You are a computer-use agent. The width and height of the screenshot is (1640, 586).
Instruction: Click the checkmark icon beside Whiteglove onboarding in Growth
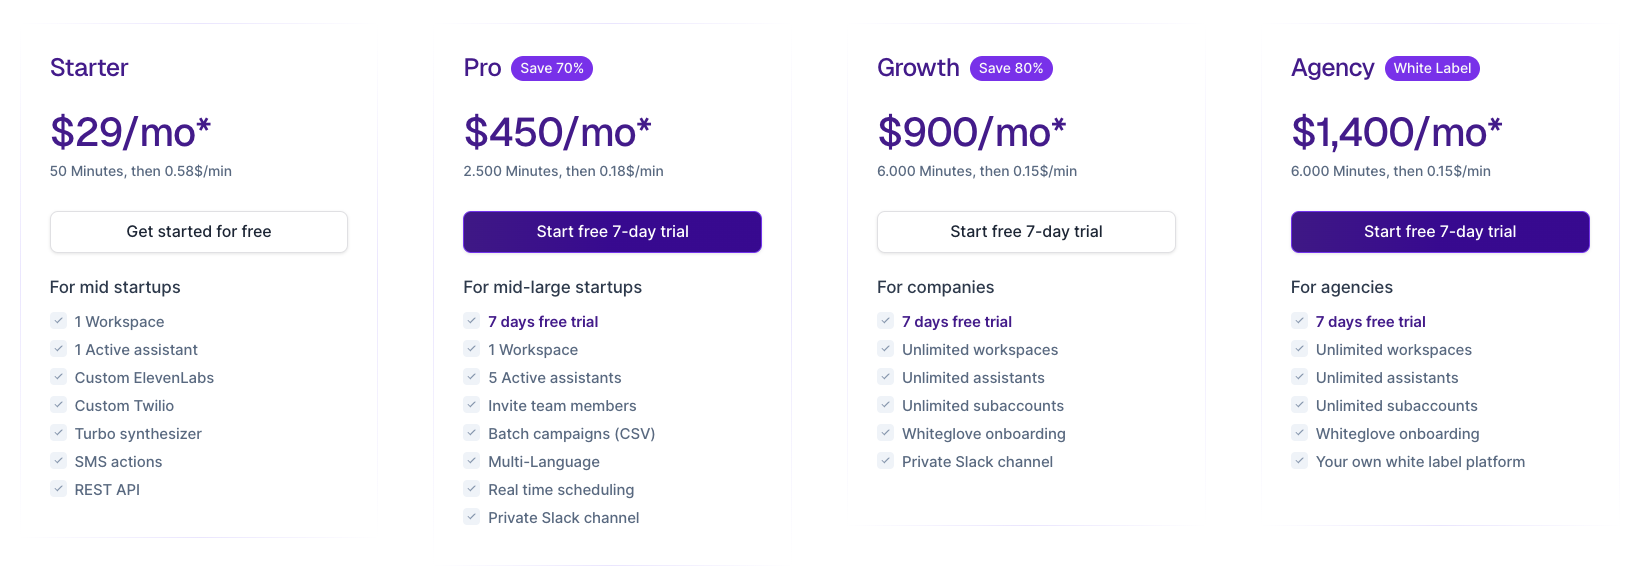[886, 433]
